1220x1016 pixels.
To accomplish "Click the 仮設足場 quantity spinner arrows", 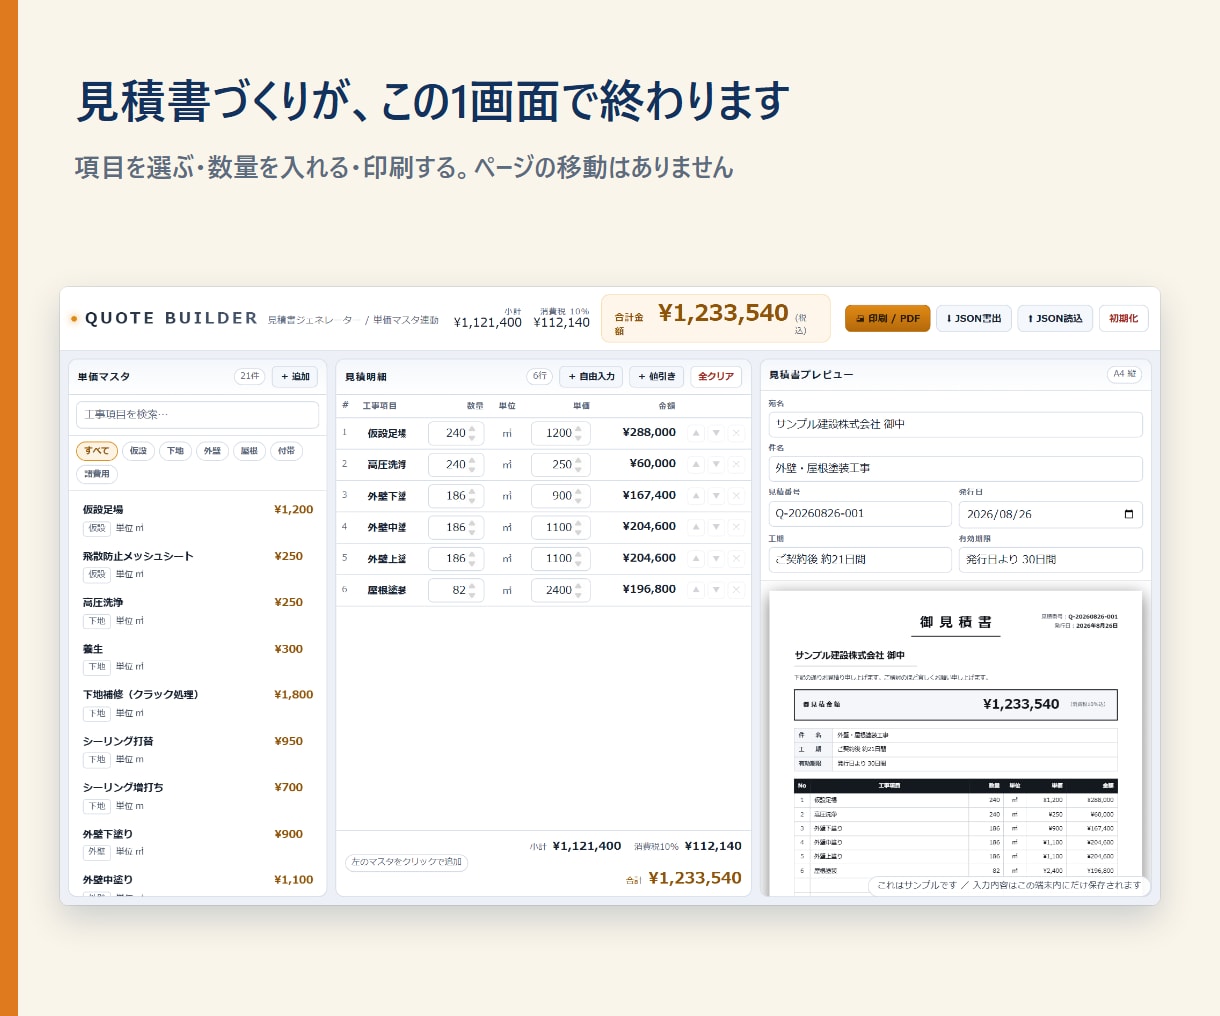I will (x=473, y=433).
